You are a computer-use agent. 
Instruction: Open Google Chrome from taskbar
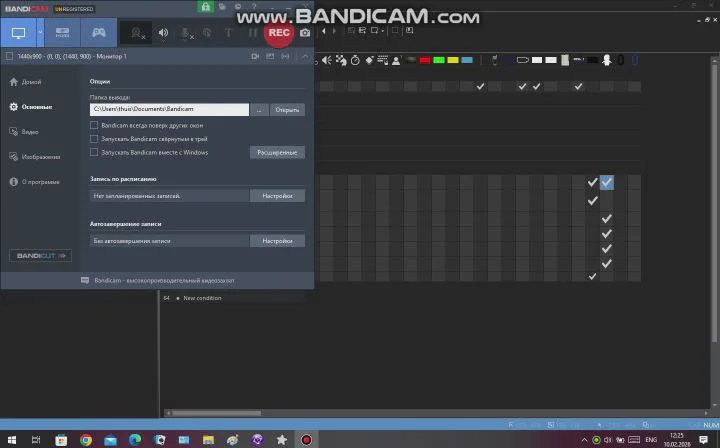[x=86, y=440]
